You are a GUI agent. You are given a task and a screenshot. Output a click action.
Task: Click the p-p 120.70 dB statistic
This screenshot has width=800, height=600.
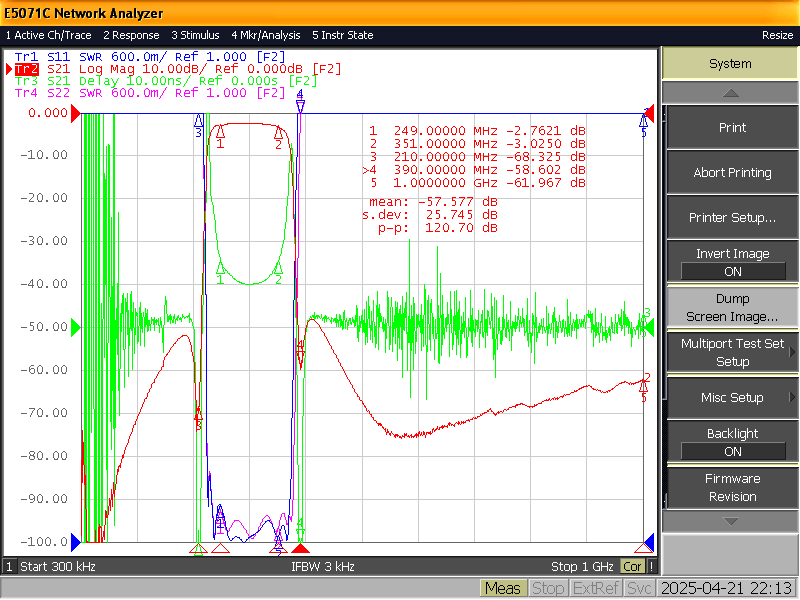[437, 228]
